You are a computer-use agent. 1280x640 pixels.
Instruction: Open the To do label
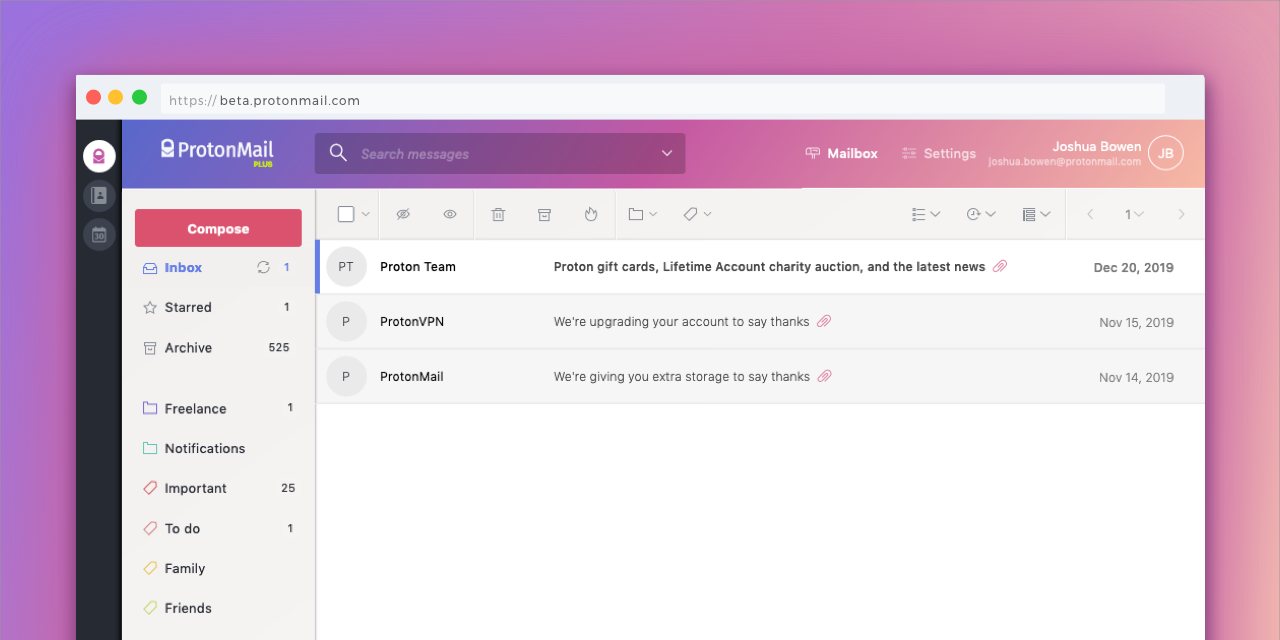coord(182,528)
